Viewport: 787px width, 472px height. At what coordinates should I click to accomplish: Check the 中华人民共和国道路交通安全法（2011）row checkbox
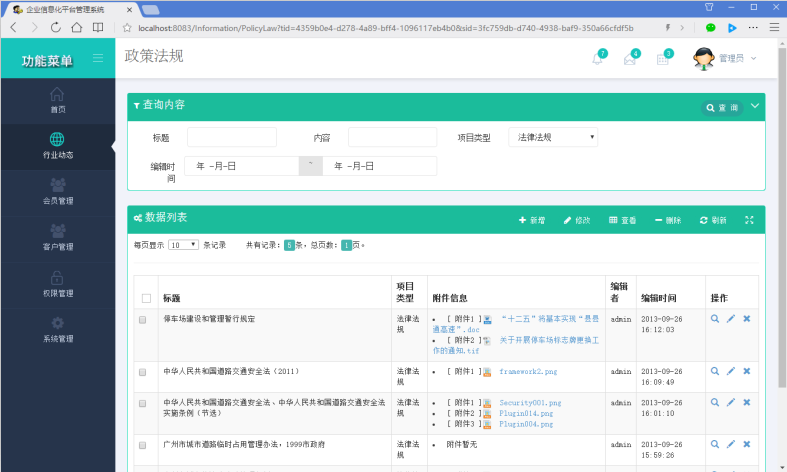click(x=143, y=372)
